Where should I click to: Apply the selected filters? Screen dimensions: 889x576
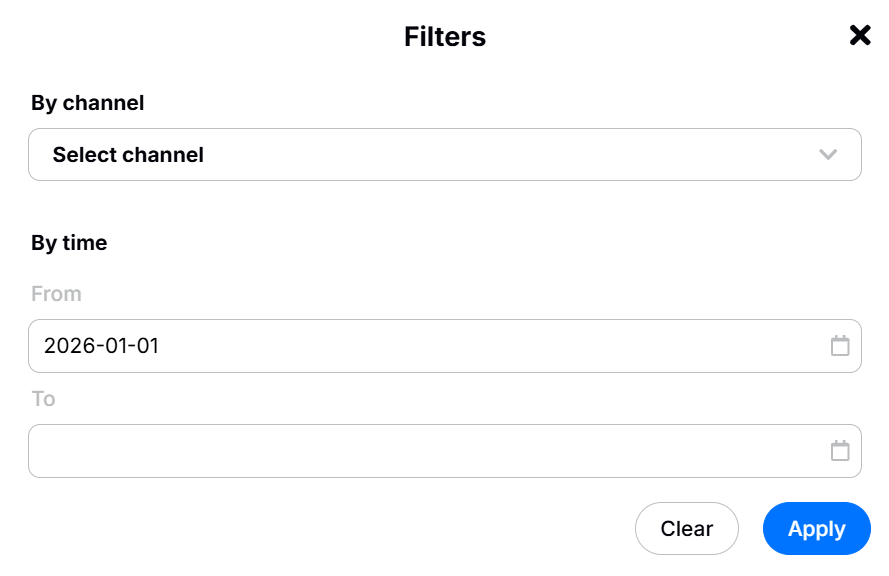coord(816,529)
